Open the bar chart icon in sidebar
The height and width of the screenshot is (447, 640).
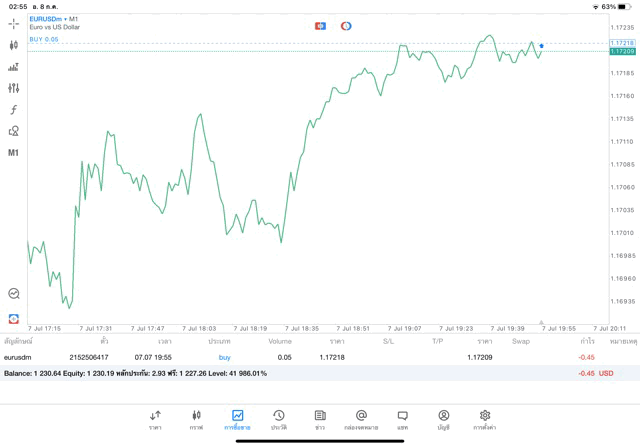coord(14,67)
